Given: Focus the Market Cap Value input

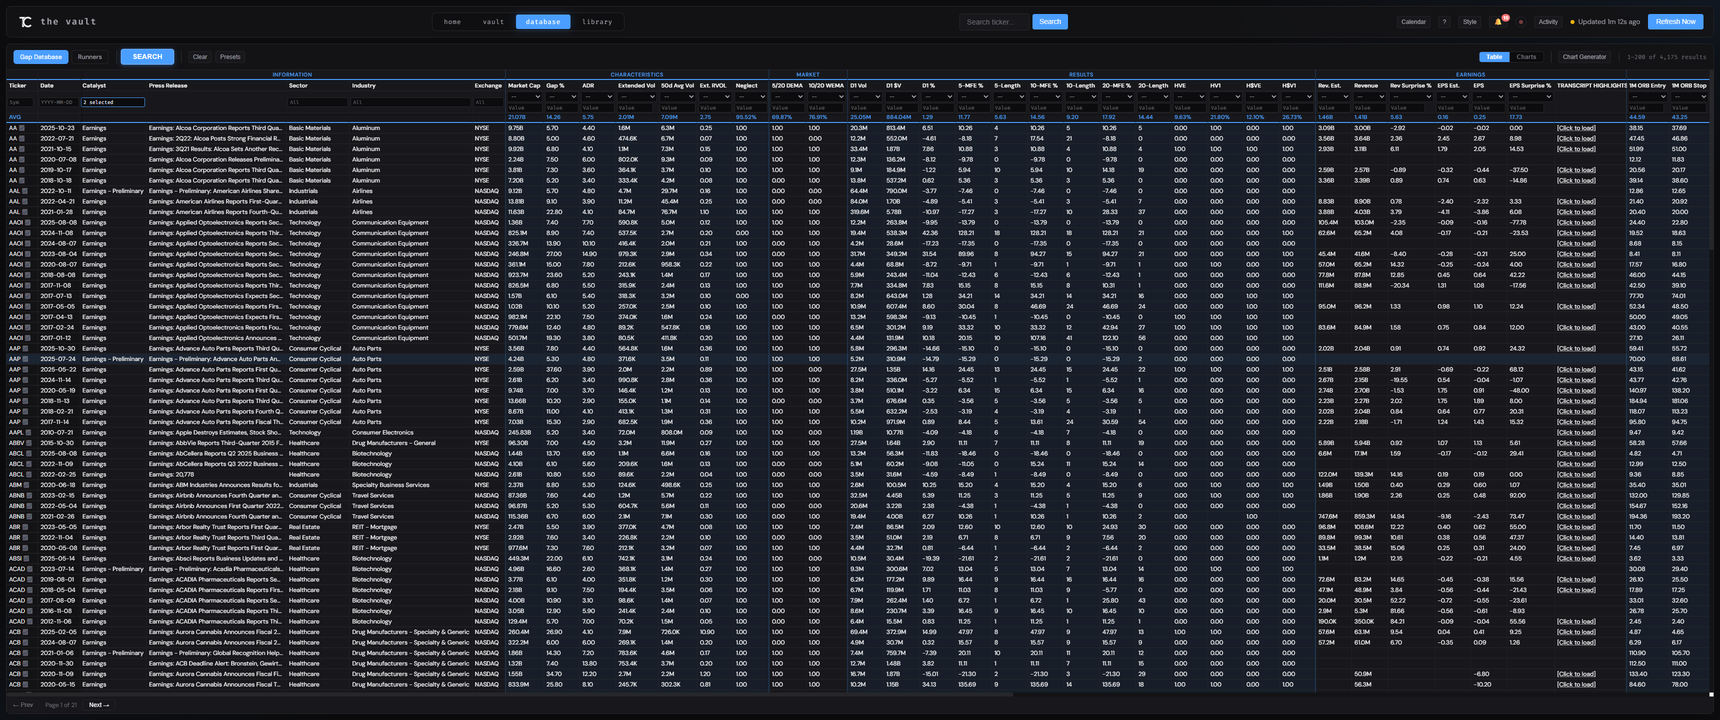Looking at the screenshot, I should [x=524, y=108].
